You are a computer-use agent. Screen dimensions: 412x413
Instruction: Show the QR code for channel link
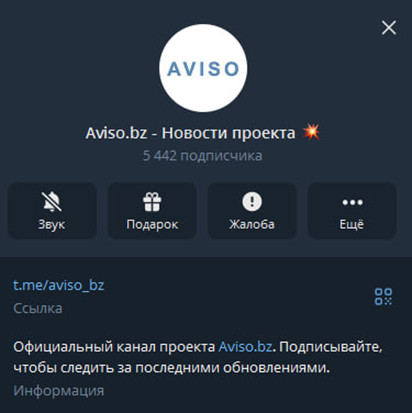[383, 296]
